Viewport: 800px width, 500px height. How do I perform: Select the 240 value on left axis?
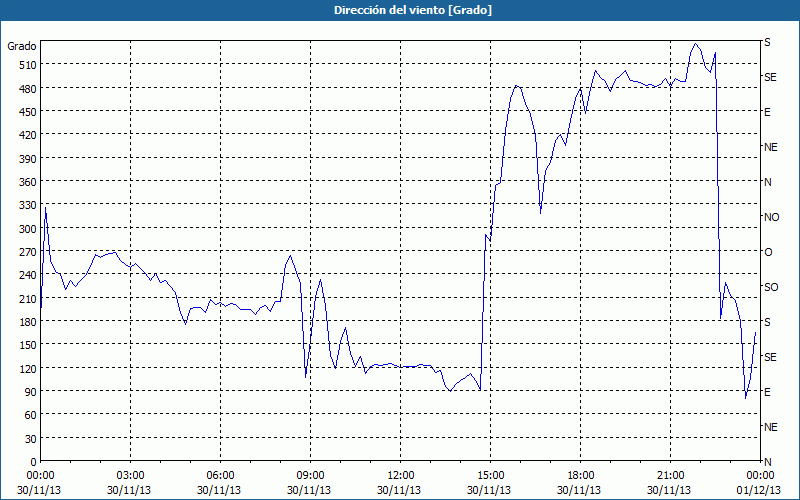point(28,275)
